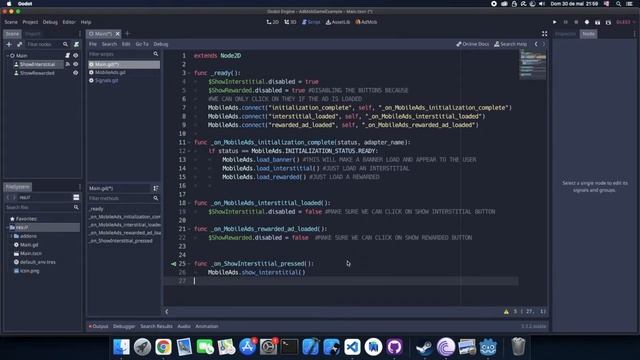Fold the _ready function at line 3
The height and width of the screenshot is (360, 640).
click(x=189, y=73)
